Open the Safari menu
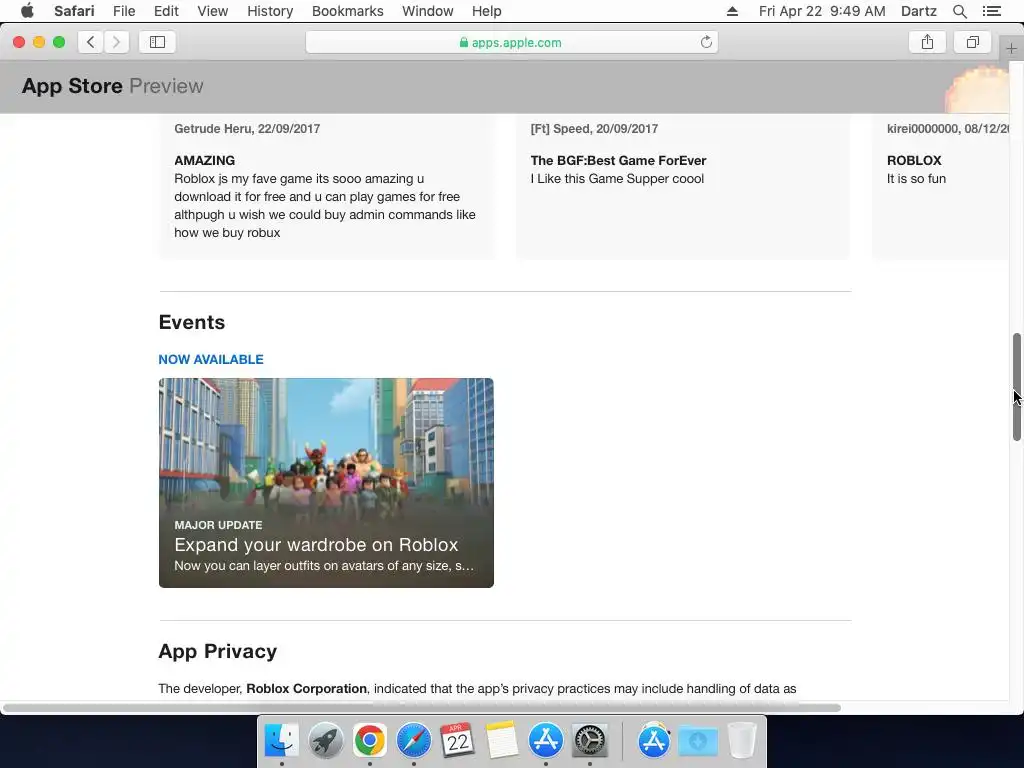Screen dimensions: 1024x768 pyautogui.click(x=74, y=11)
